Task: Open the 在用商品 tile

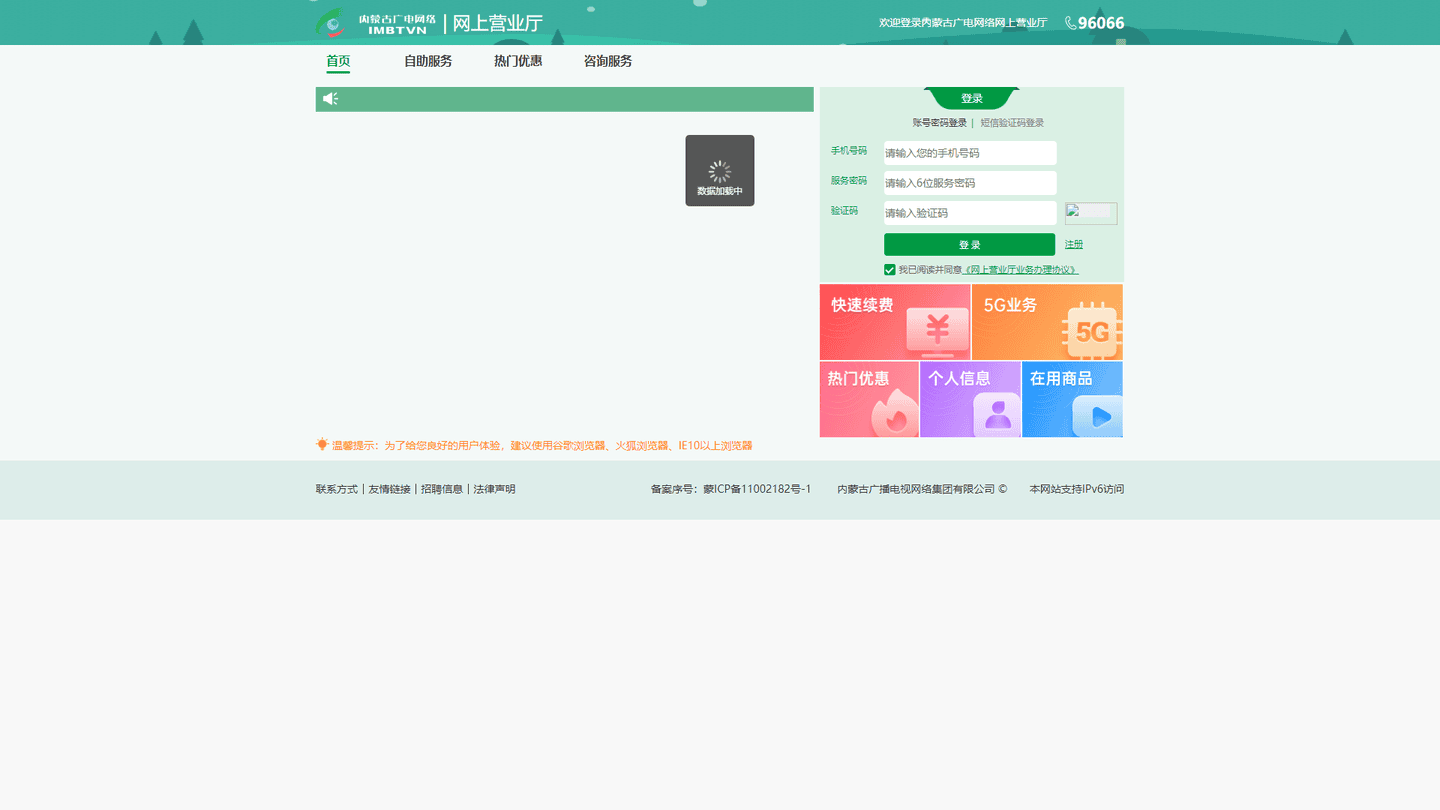Action: tap(1072, 399)
